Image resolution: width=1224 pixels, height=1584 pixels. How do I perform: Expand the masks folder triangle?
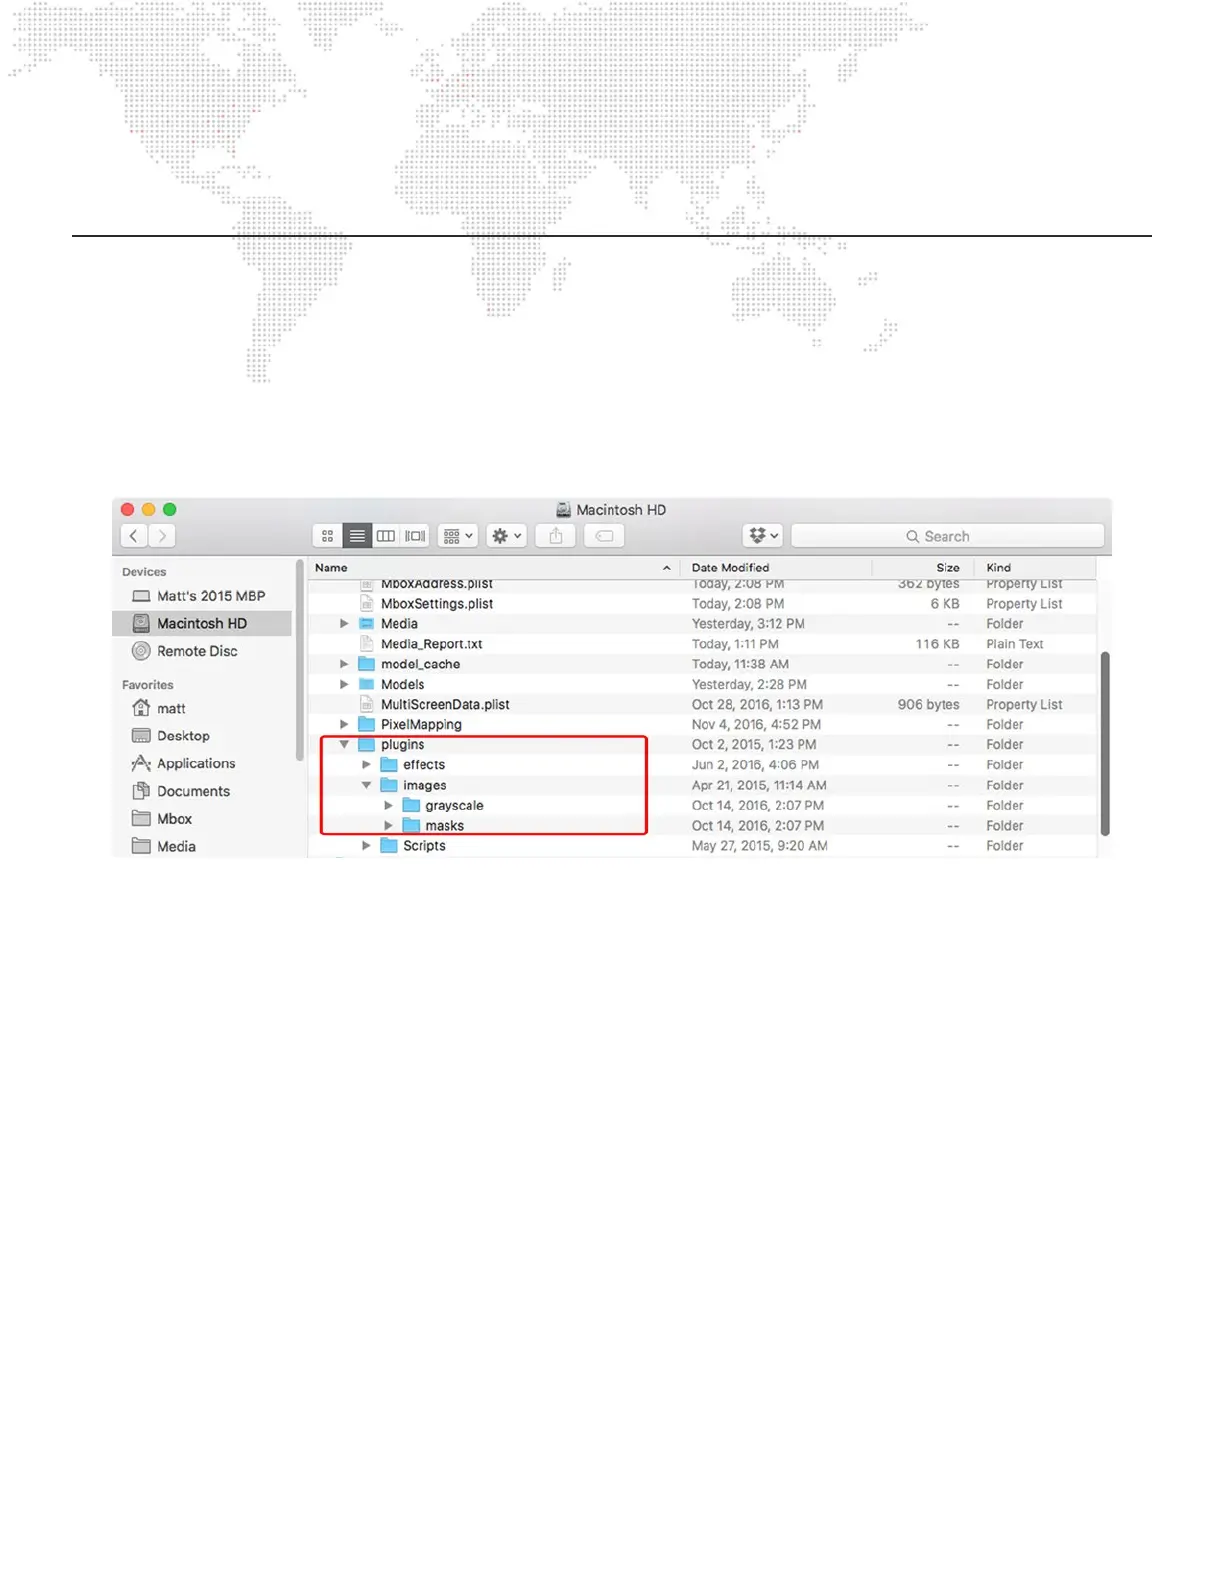[388, 826]
